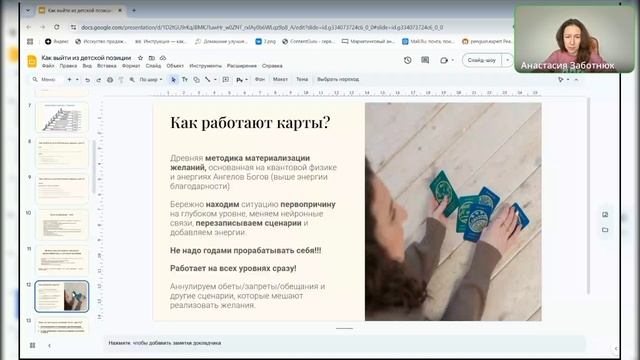Viewport: 640px width, 360px height.
Task: Open the Инструменты menu
Action: [205, 66]
